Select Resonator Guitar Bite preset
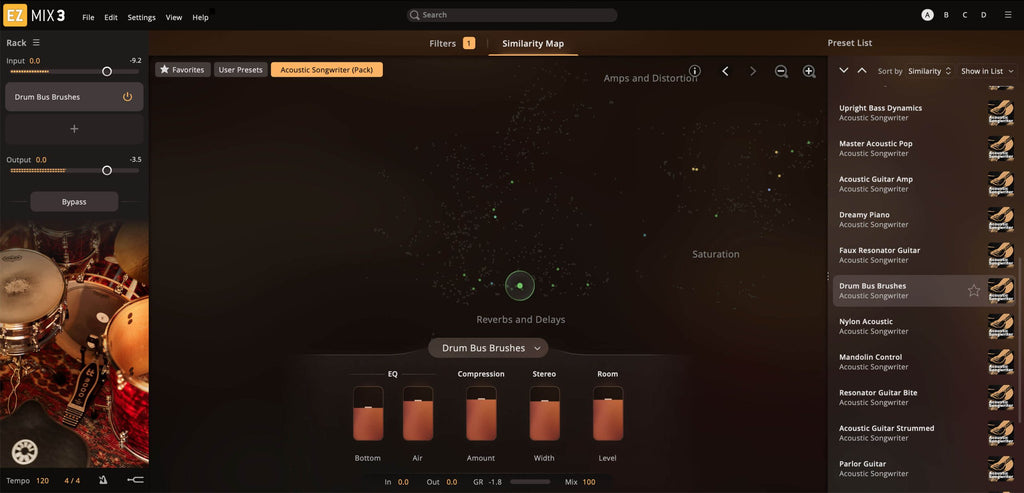Image resolution: width=1024 pixels, height=493 pixels. point(925,398)
